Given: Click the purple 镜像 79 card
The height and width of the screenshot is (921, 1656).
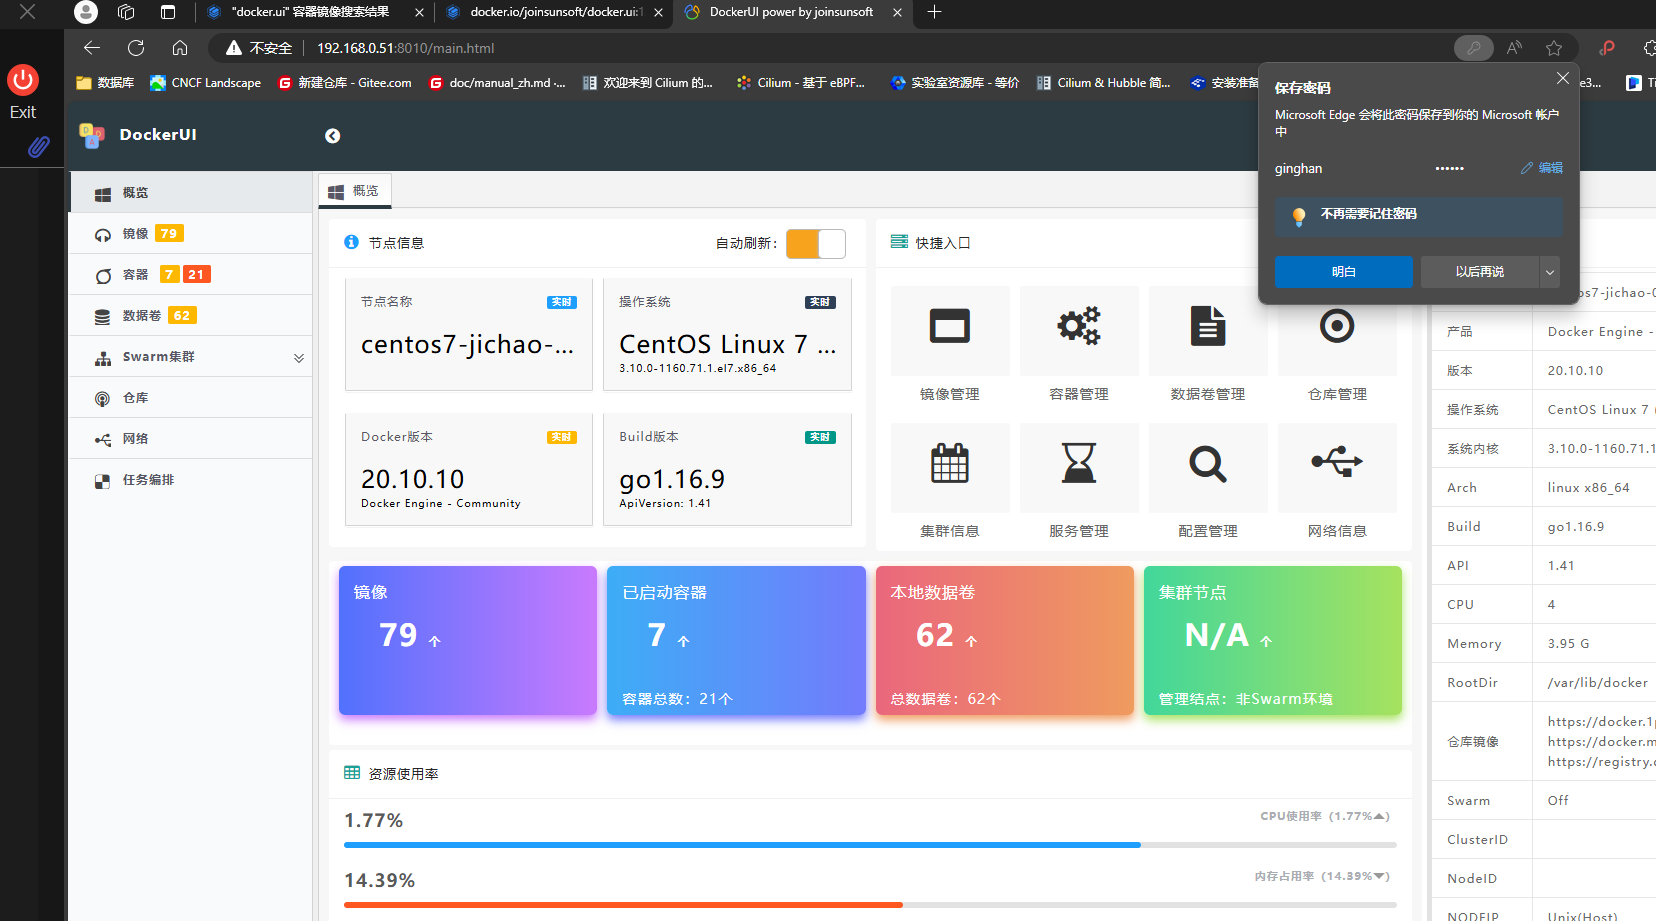Looking at the screenshot, I should coord(468,641).
